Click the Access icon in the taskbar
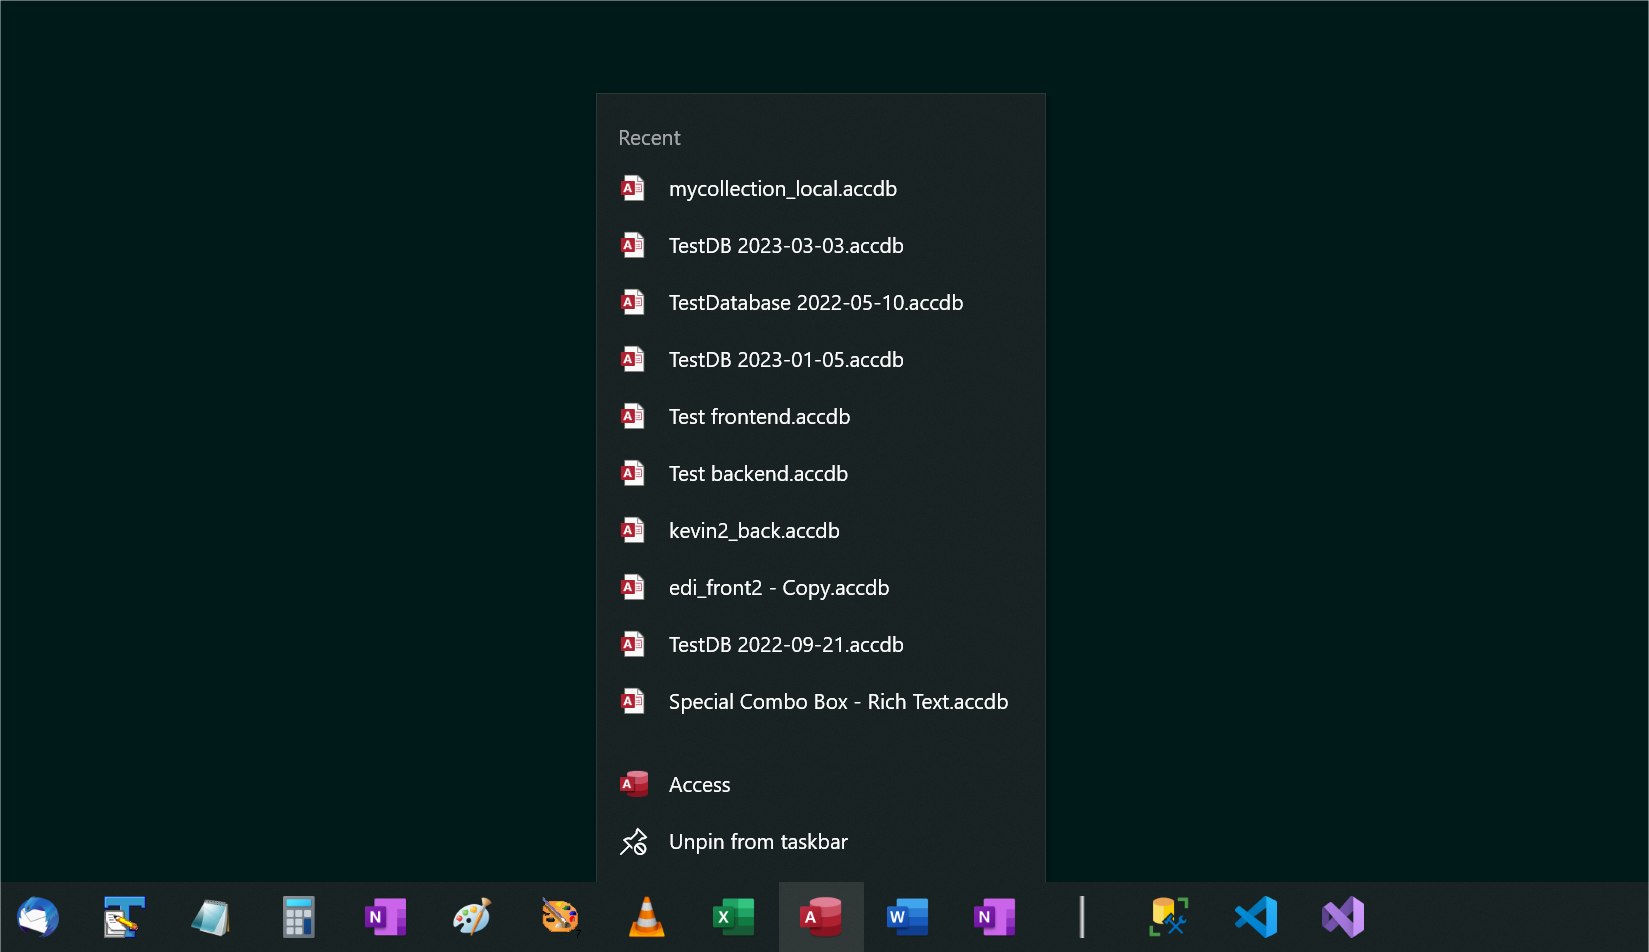The width and height of the screenshot is (1649, 952). pos(820,916)
